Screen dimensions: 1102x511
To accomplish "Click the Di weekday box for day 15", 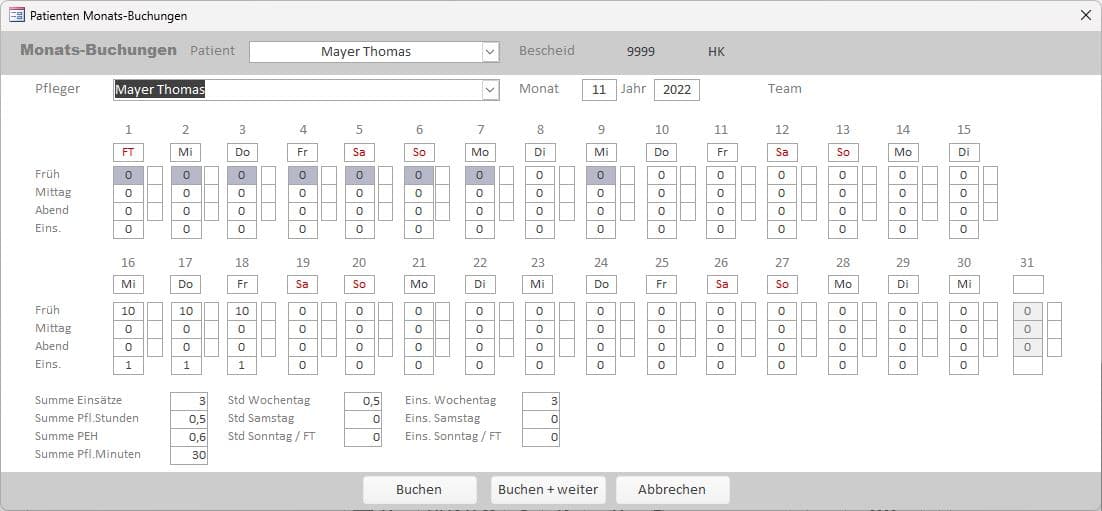I will click(964, 153).
